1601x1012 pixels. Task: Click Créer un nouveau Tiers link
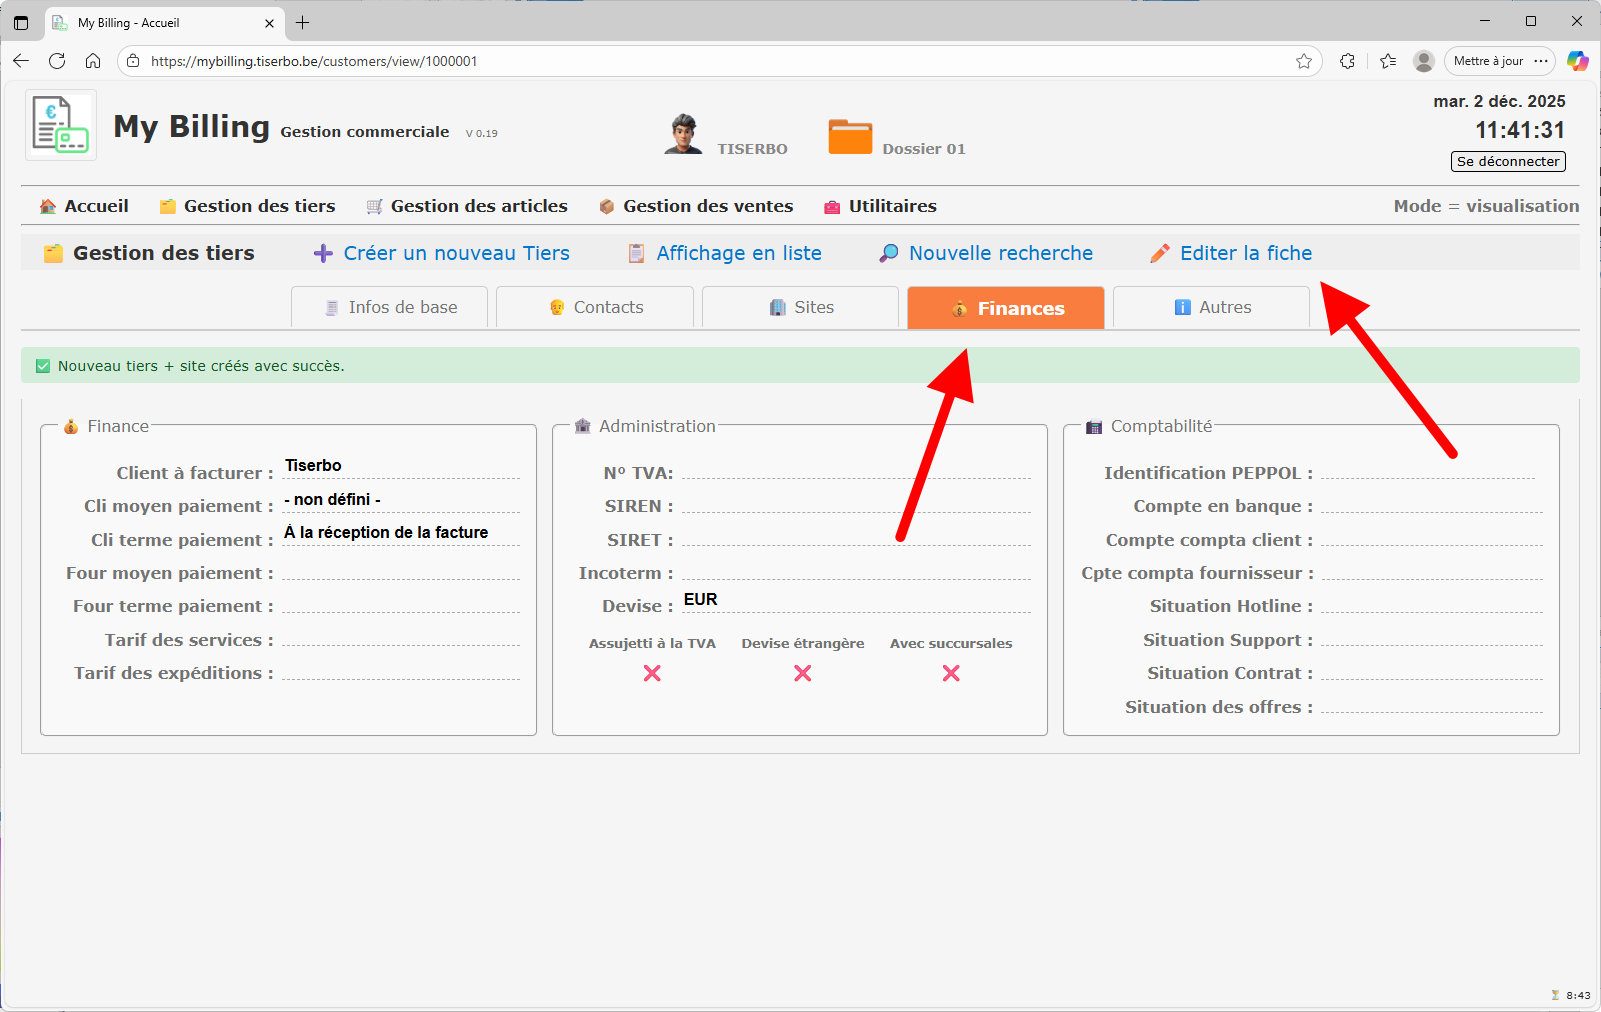(456, 253)
